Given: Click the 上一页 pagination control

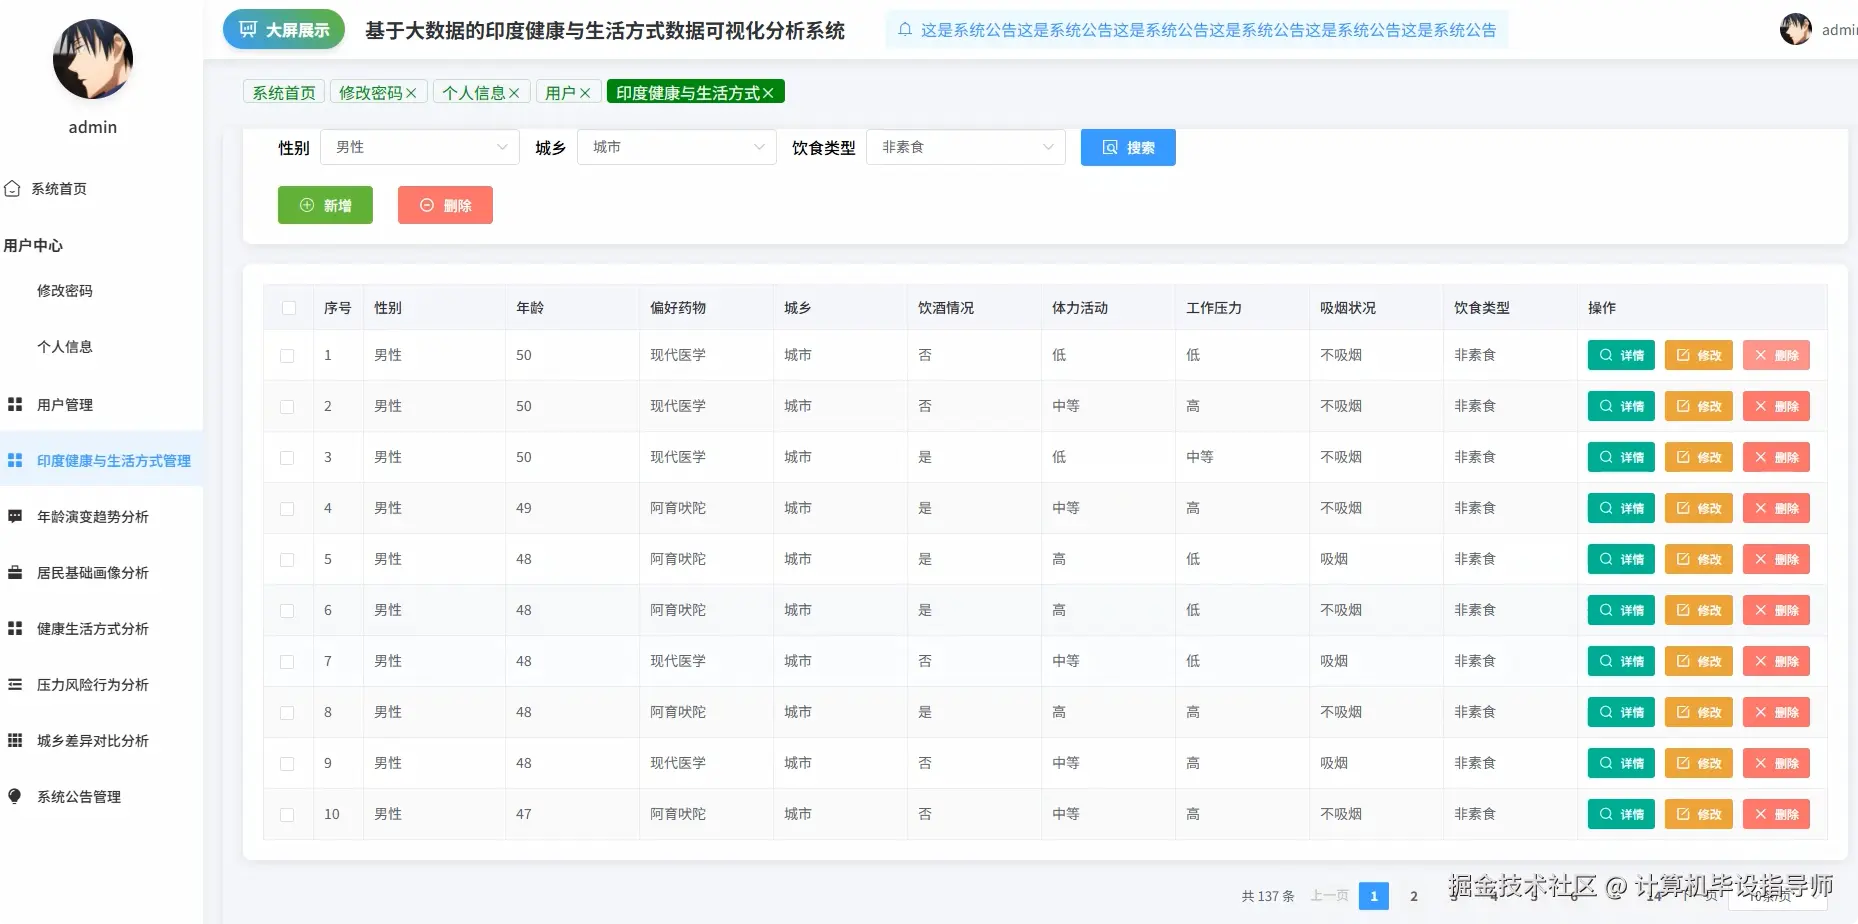Looking at the screenshot, I should pyautogui.click(x=1330, y=896).
